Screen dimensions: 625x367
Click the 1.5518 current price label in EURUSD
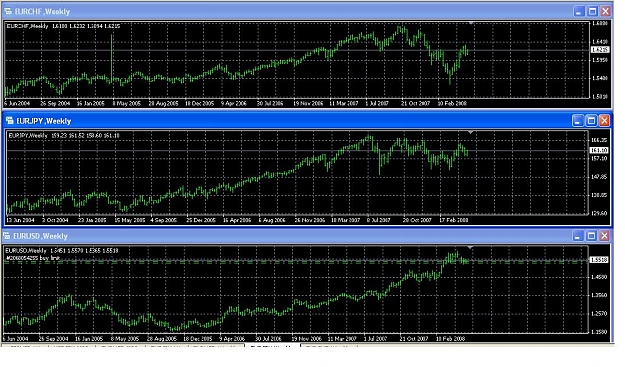(599, 260)
